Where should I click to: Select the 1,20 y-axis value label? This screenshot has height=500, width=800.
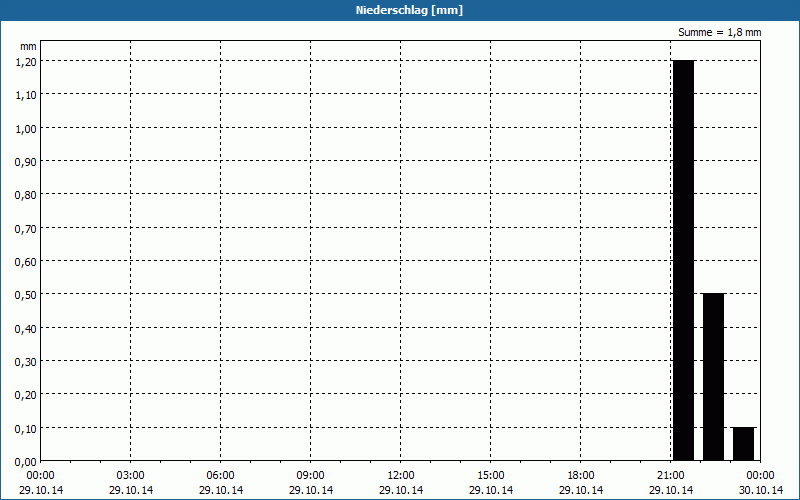pos(26,62)
